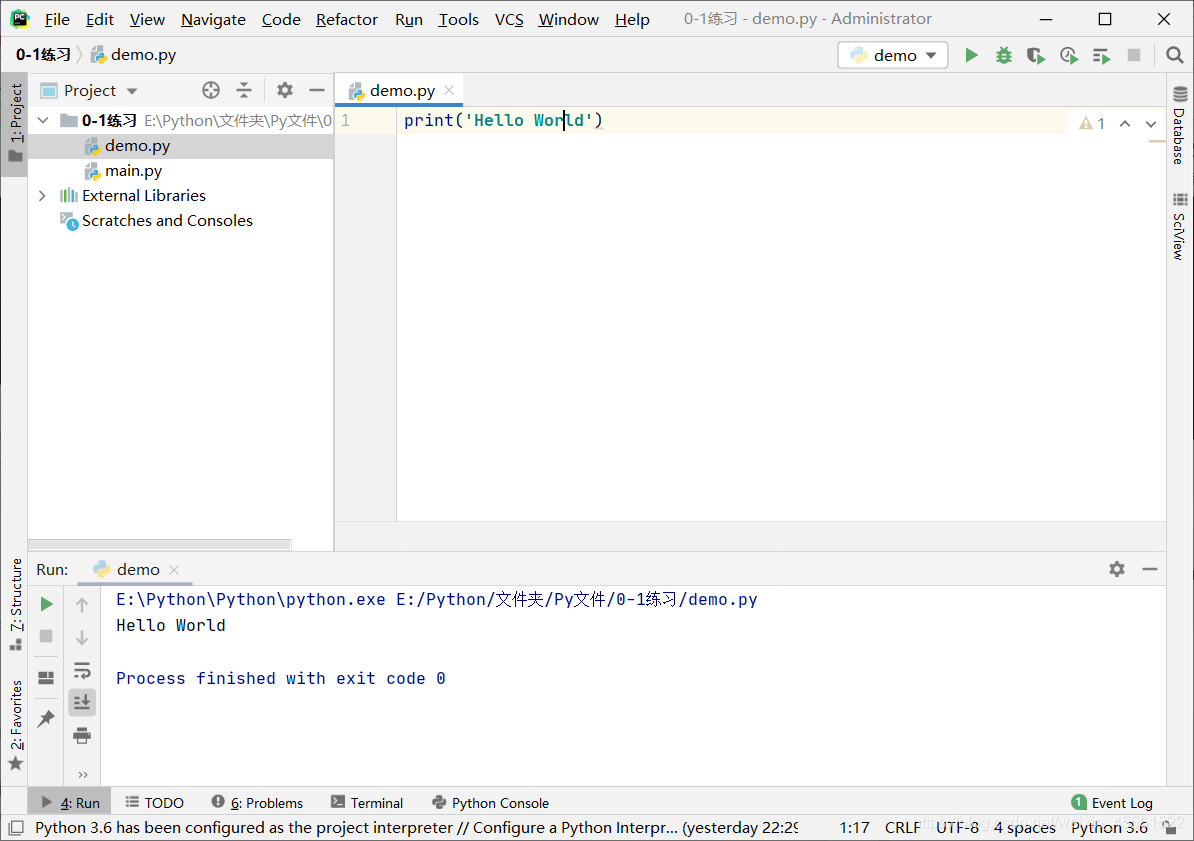This screenshot has height=841, width=1194.
Task: Go to next highlighted error arrow
Action: point(1151,123)
